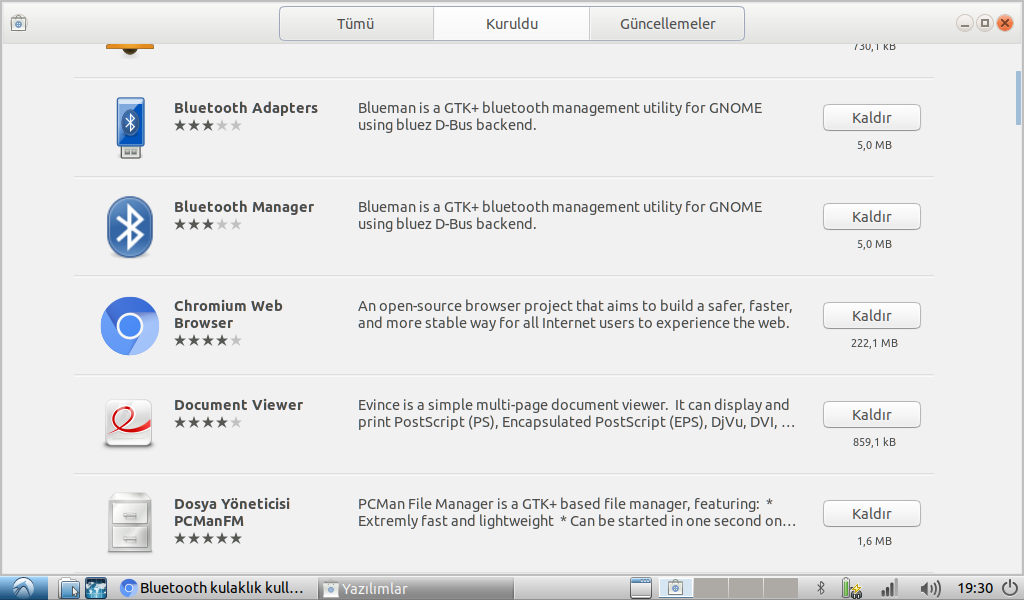Viewport: 1024px width, 600px height.
Task: Remove Bluetooth Manager with Kaldır
Action: (871, 217)
